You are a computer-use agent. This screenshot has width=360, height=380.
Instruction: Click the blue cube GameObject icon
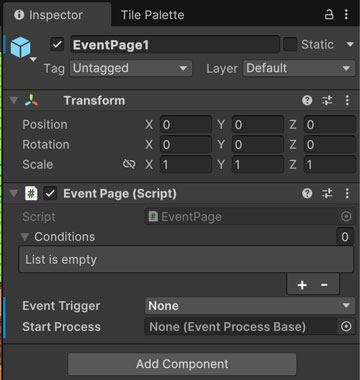21,47
